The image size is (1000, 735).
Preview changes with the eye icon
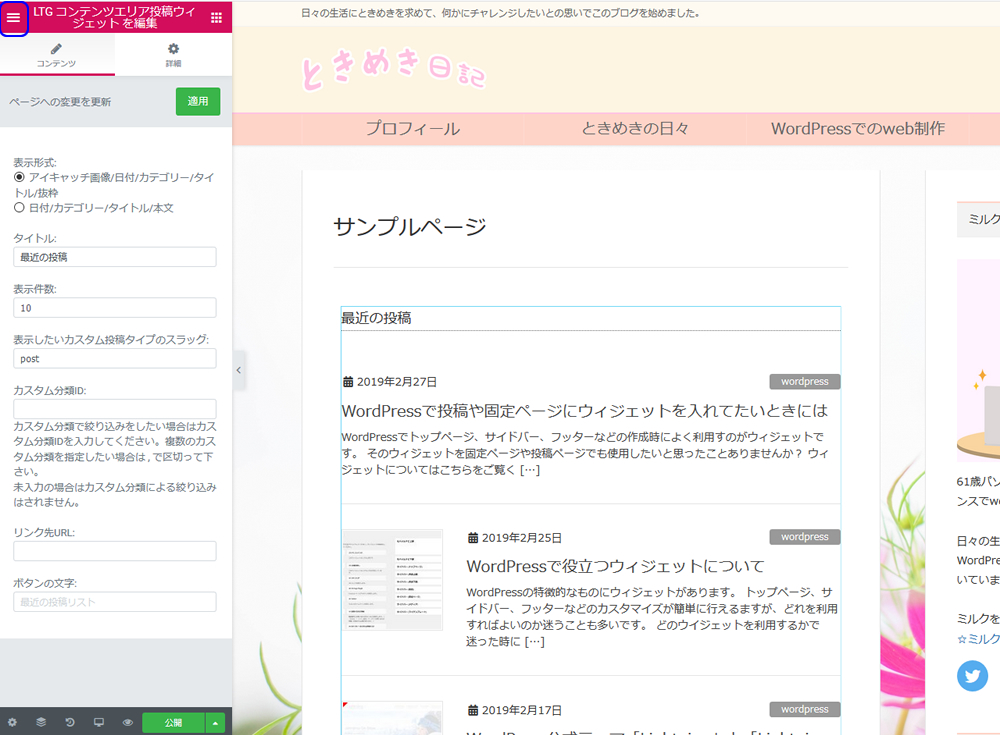[x=128, y=722]
